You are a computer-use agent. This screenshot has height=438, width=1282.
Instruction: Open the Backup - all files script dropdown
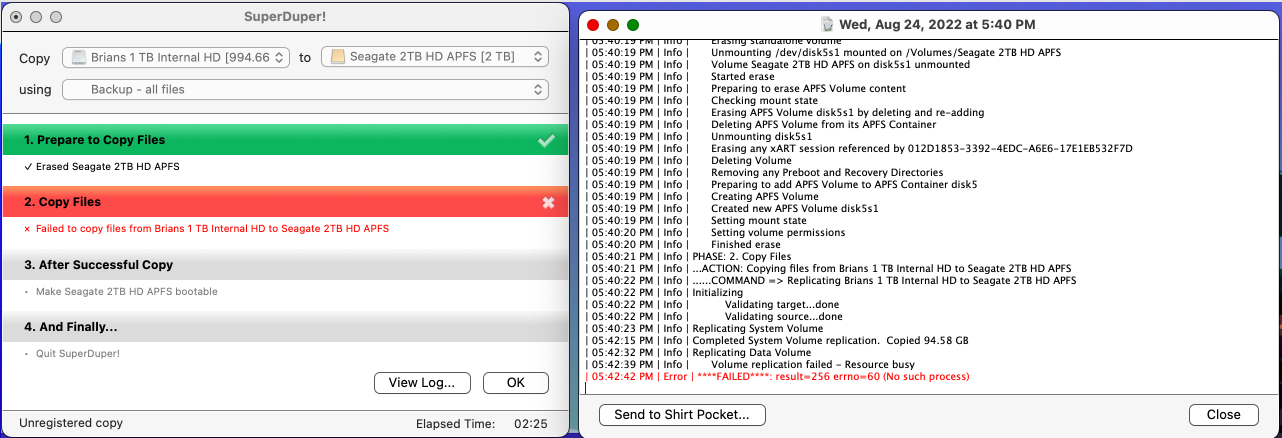coord(305,90)
